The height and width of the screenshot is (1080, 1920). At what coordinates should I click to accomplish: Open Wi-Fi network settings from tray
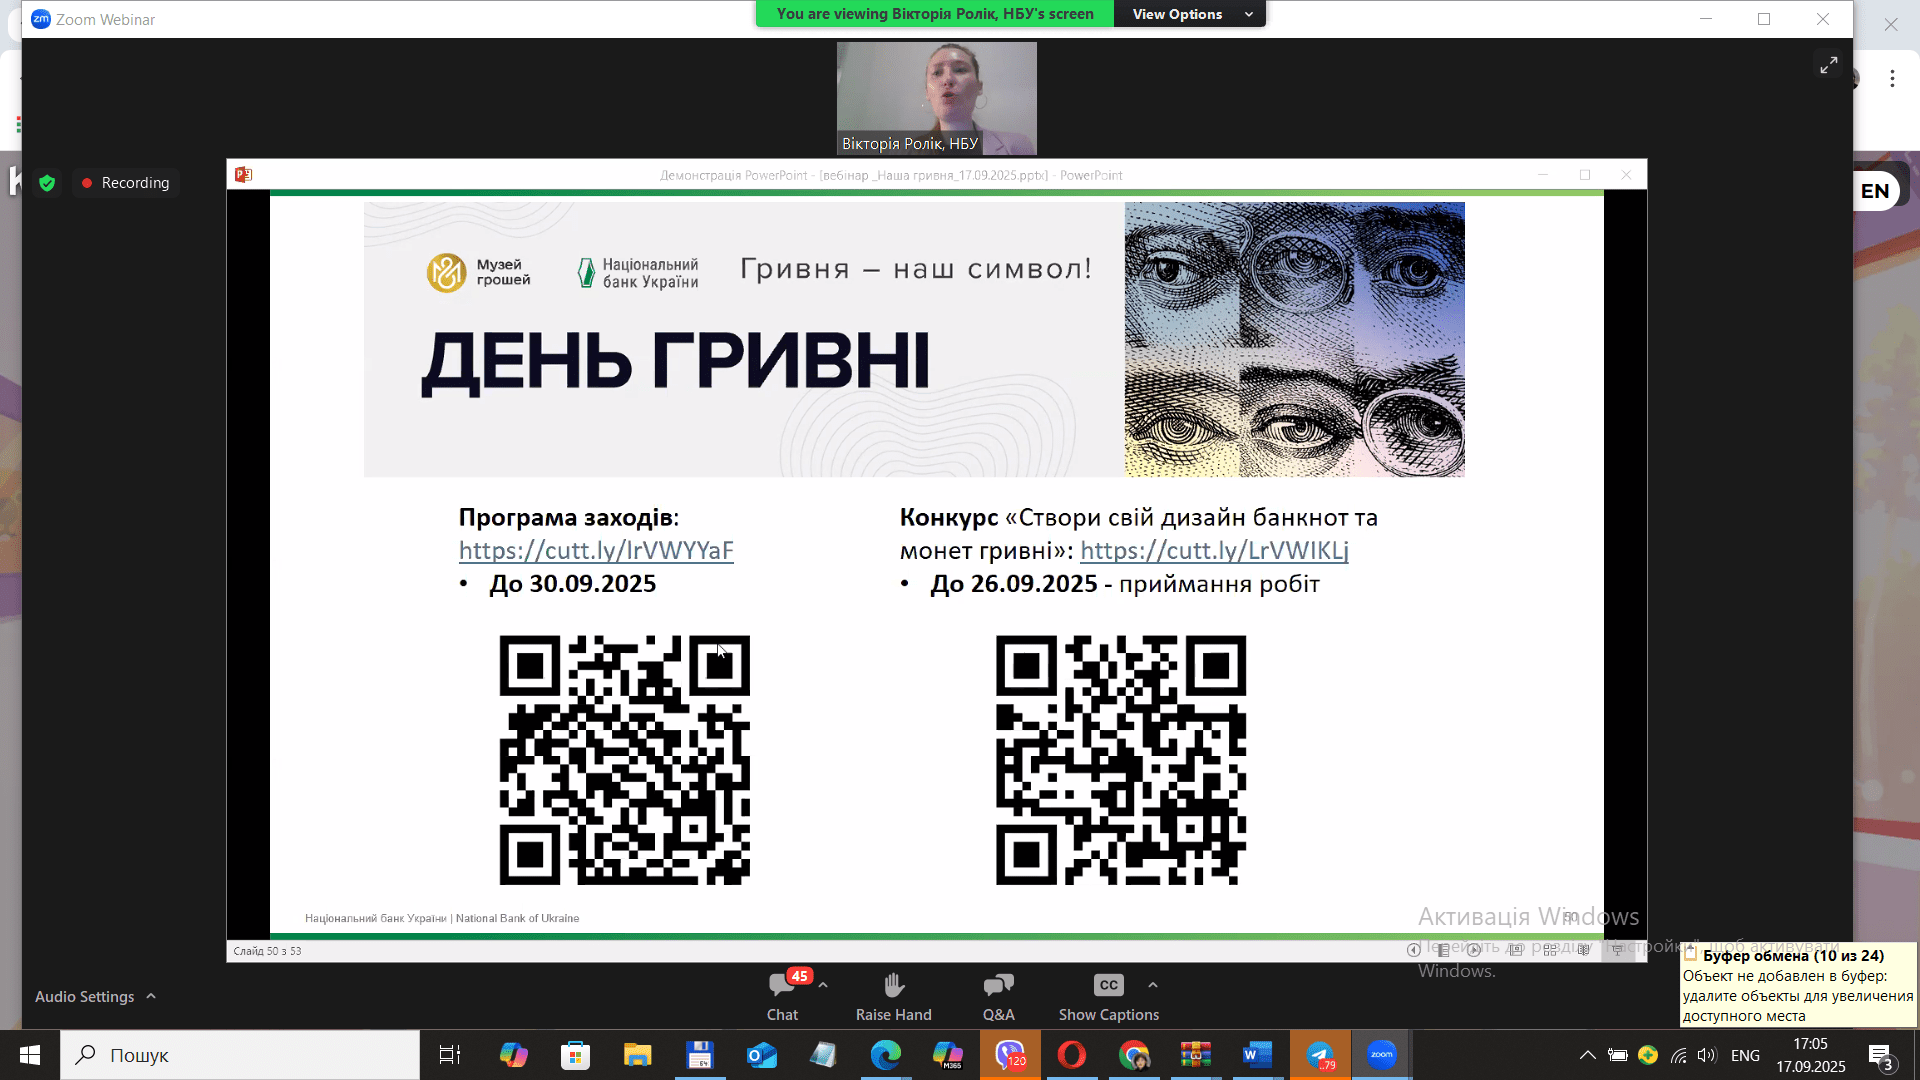pyautogui.click(x=1679, y=1055)
